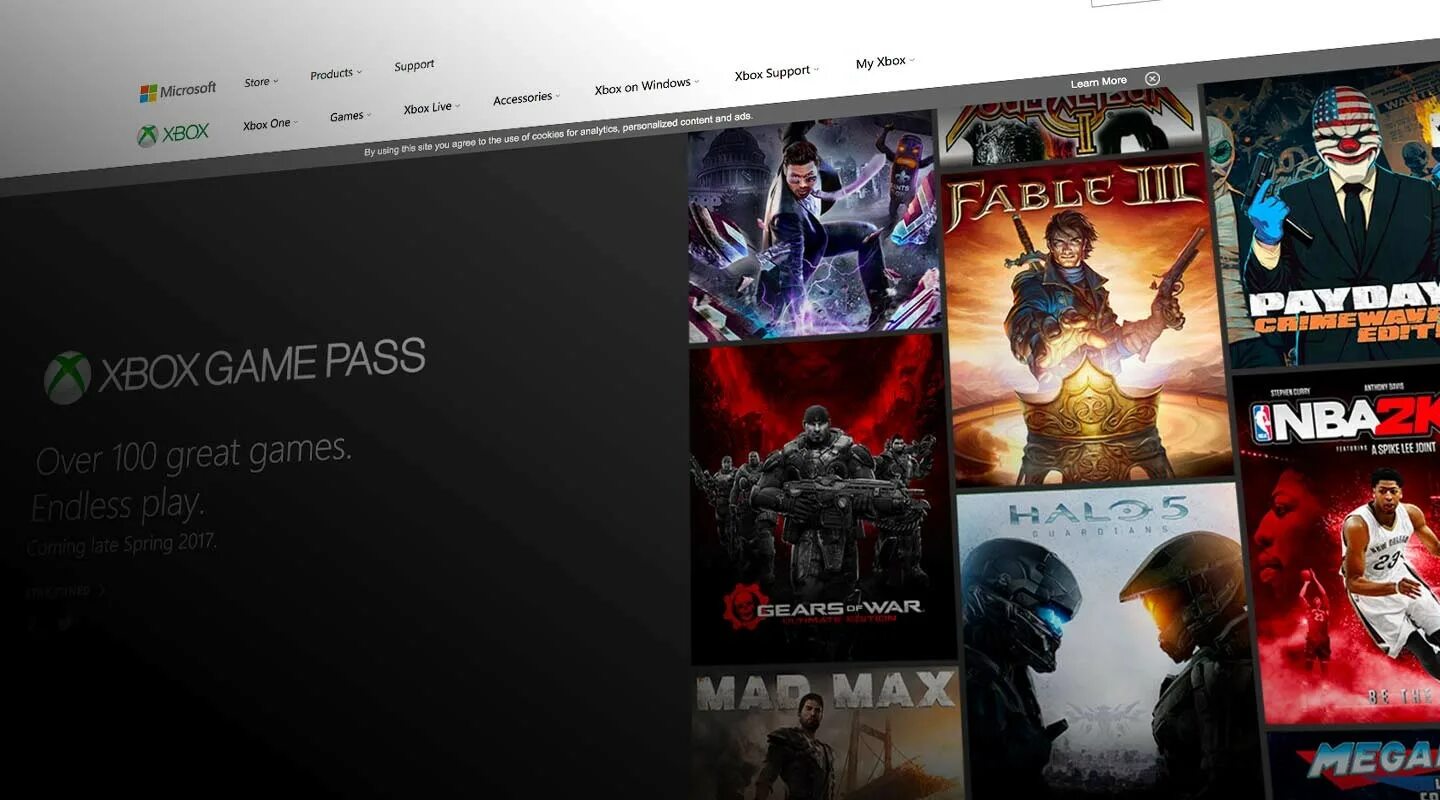This screenshot has width=1440, height=800.
Task: Click the text "Endless play."
Action: pyautogui.click(x=117, y=505)
